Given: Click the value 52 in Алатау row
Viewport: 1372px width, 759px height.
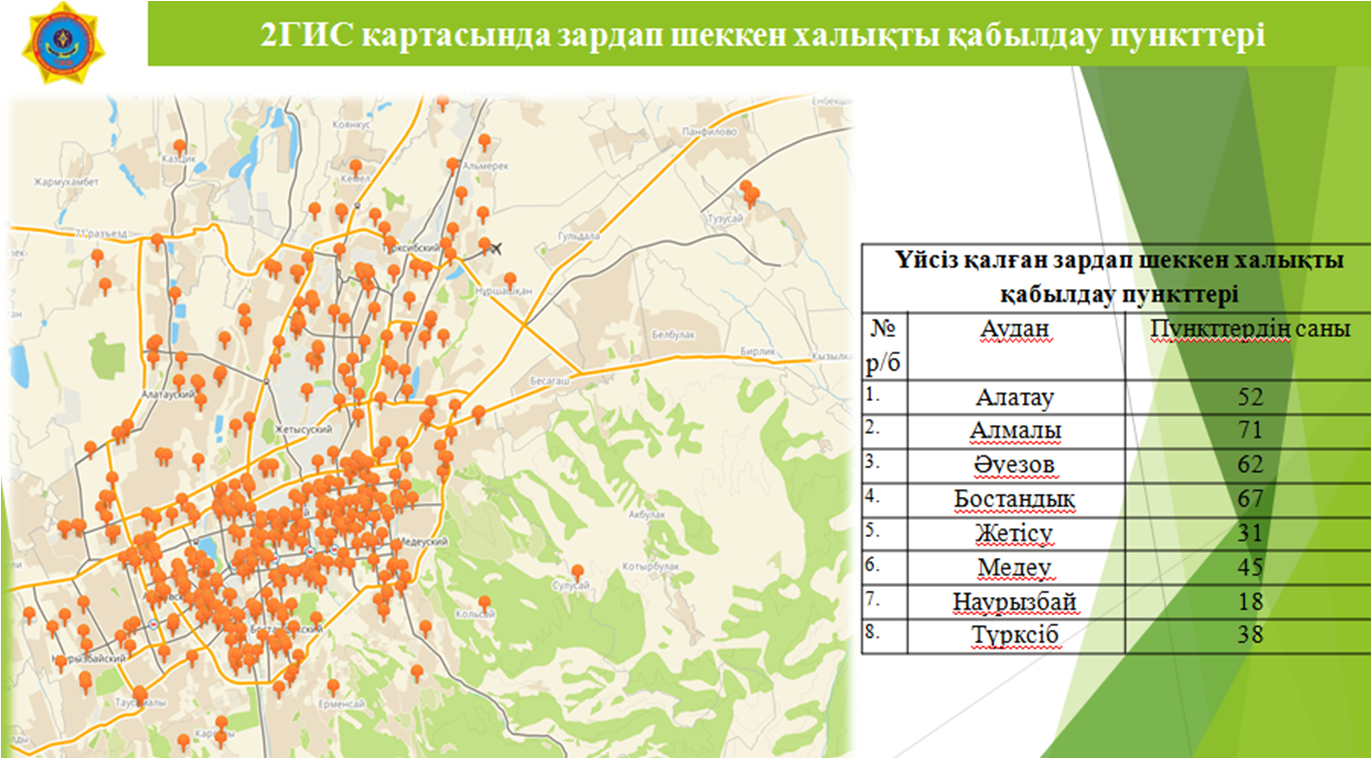Looking at the screenshot, I should pos(1250,397).
